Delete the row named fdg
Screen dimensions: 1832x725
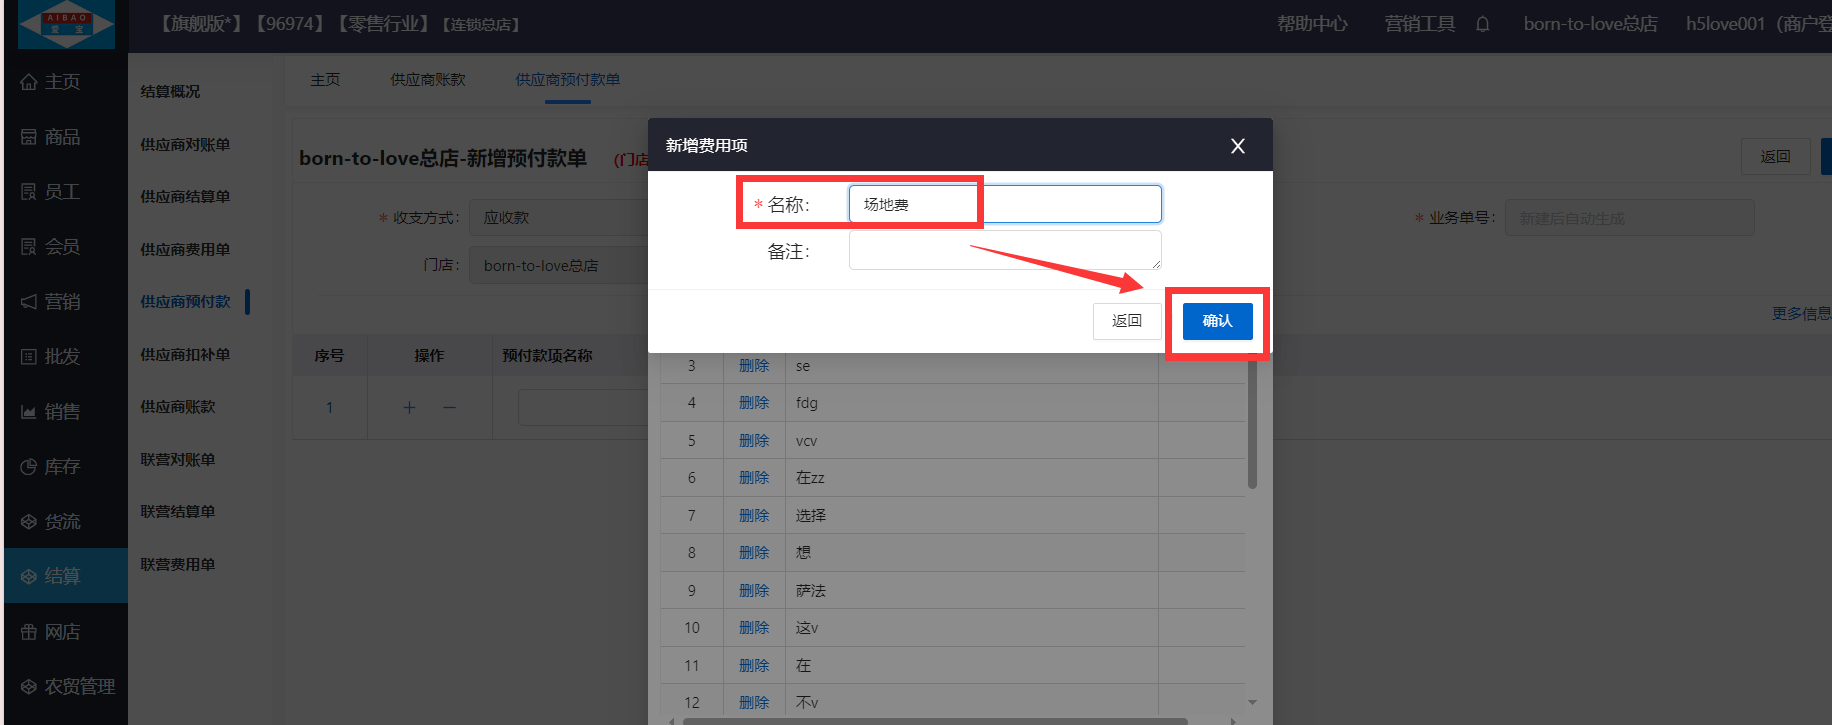tap(753, 403)
